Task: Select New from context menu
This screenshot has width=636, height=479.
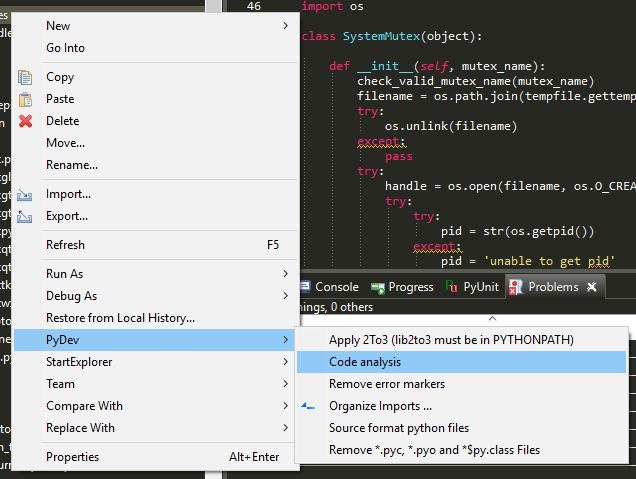Action: pos(156,26)
